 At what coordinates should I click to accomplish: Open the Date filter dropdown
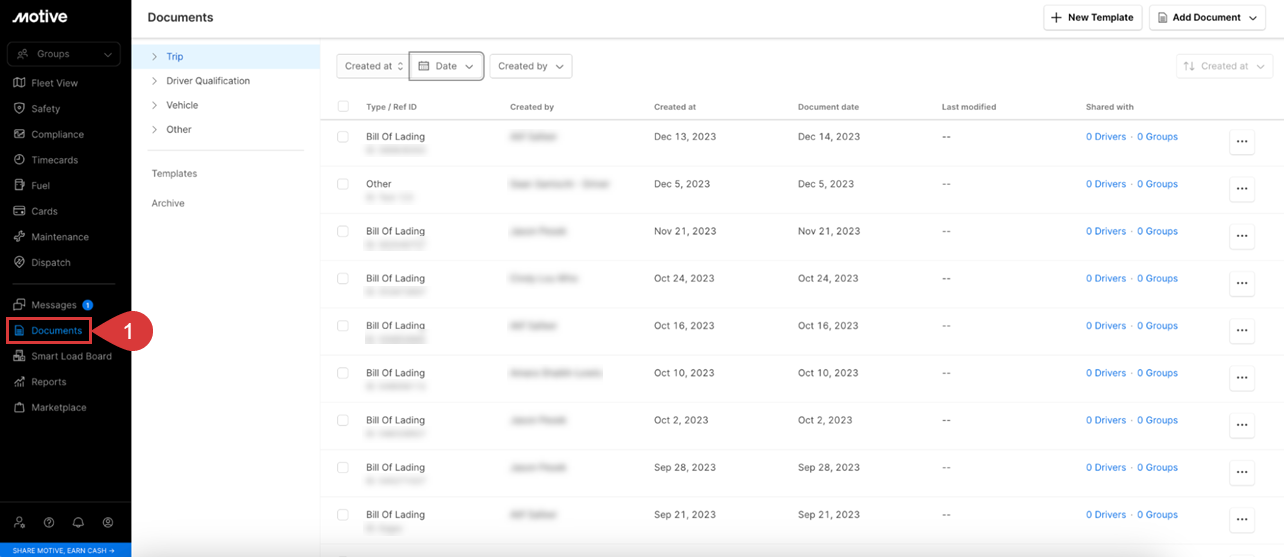point(446,66)
